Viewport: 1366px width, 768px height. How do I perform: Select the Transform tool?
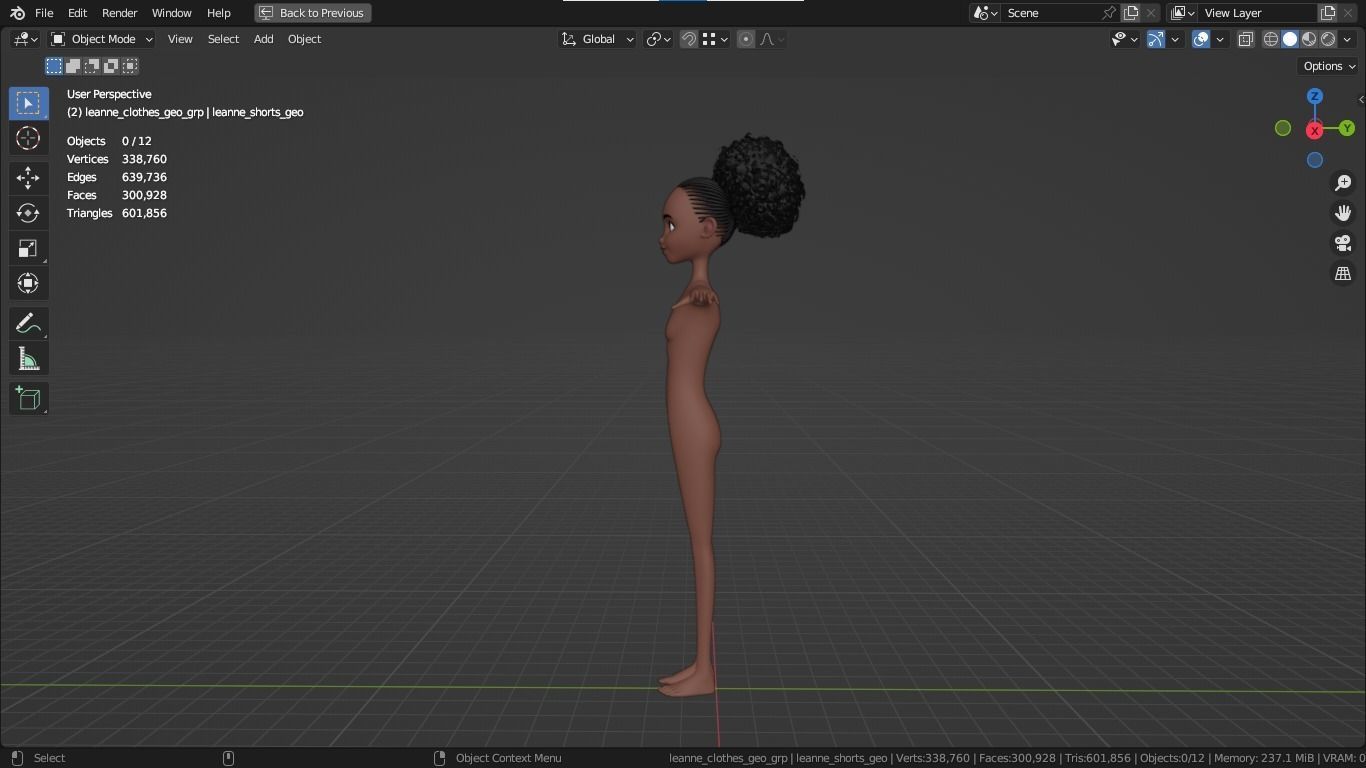pos(28,283)
